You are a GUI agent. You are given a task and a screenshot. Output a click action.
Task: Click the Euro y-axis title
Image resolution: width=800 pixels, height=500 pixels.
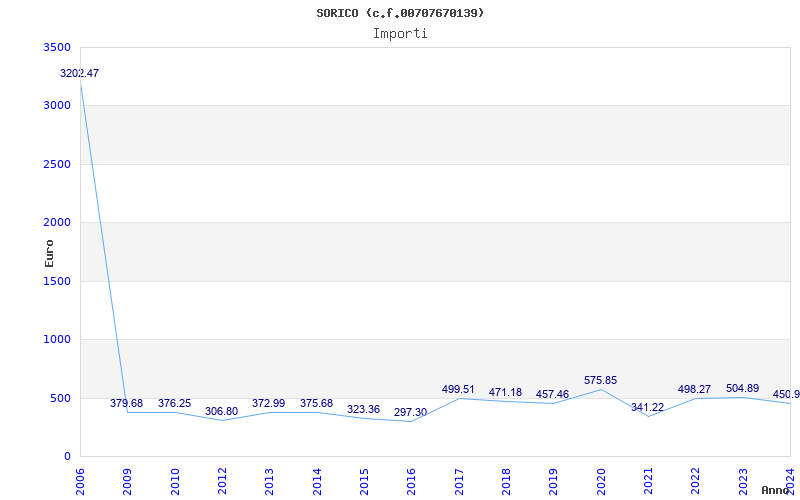tap(49, 253)
